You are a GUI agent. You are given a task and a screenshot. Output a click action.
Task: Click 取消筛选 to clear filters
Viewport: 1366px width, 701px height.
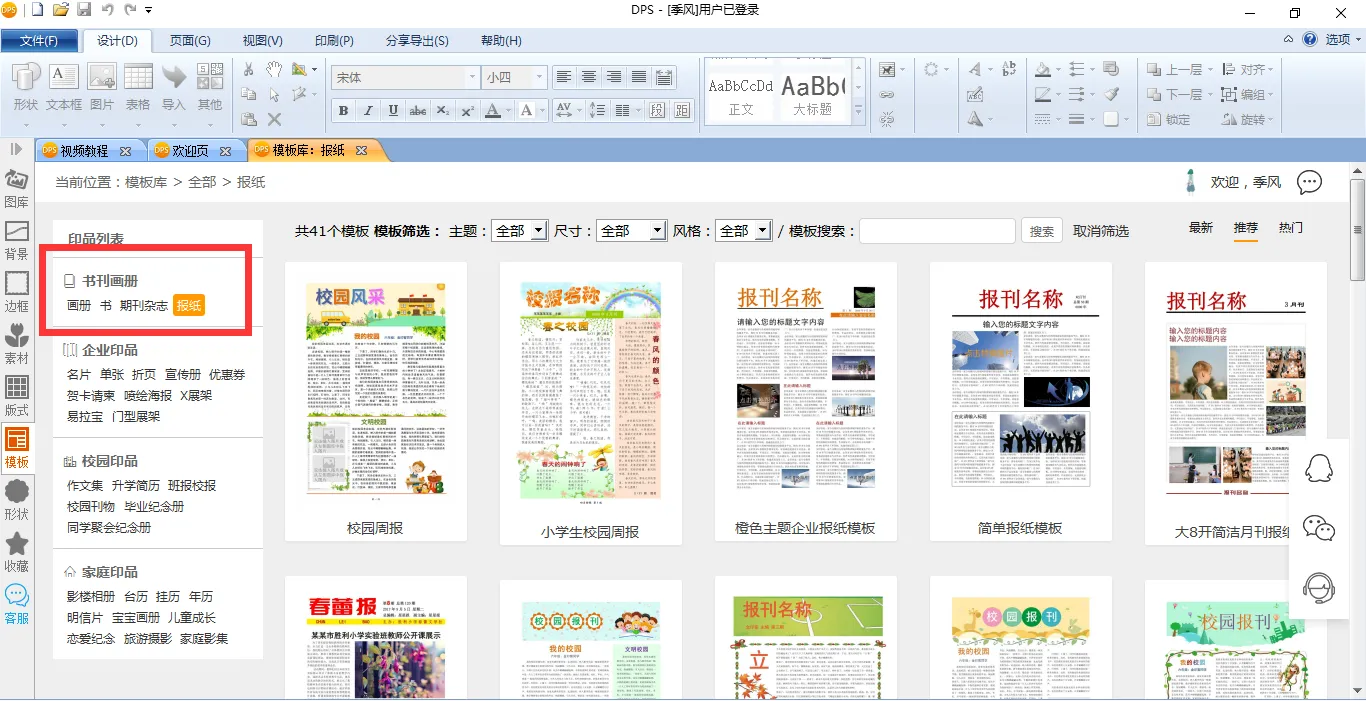[1100, 231]
